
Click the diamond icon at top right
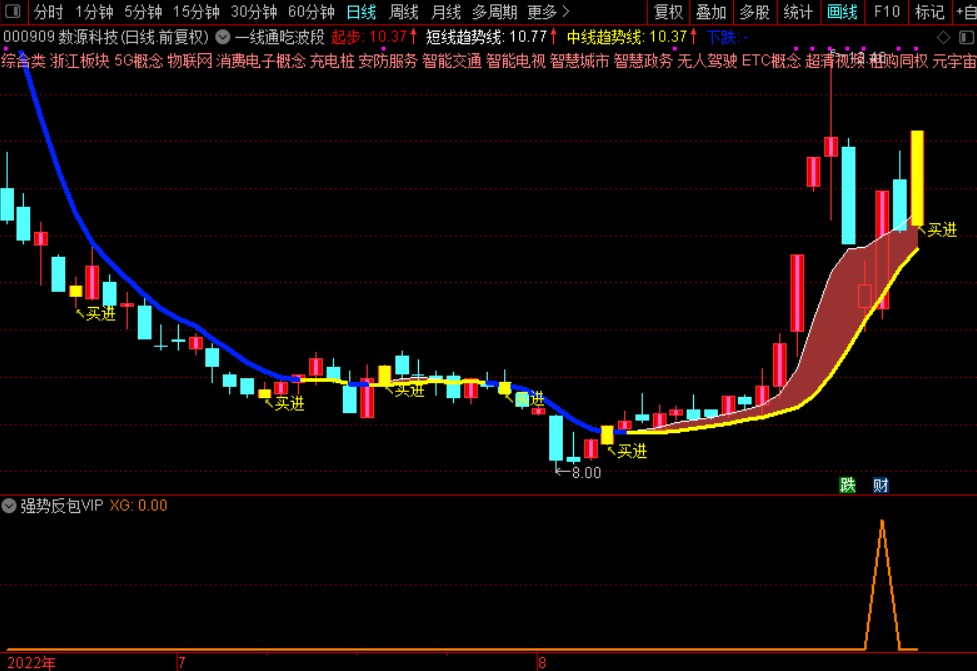943,37
